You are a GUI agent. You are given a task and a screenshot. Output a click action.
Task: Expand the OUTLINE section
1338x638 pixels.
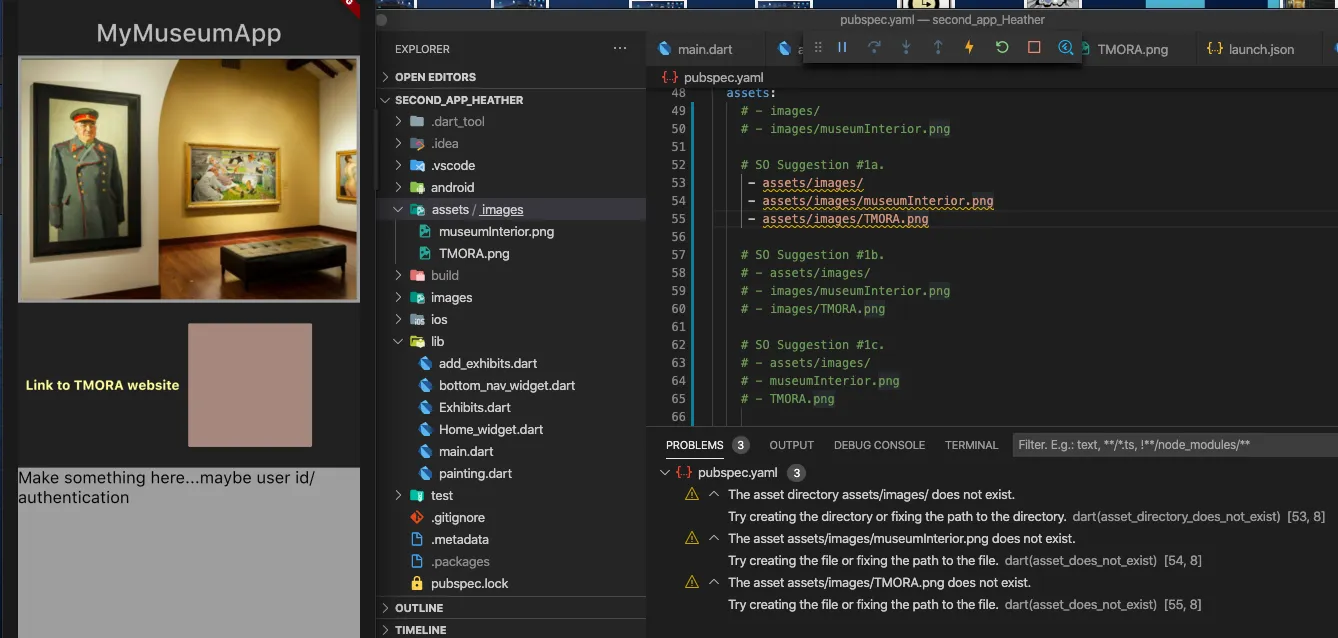click(419, 608)
